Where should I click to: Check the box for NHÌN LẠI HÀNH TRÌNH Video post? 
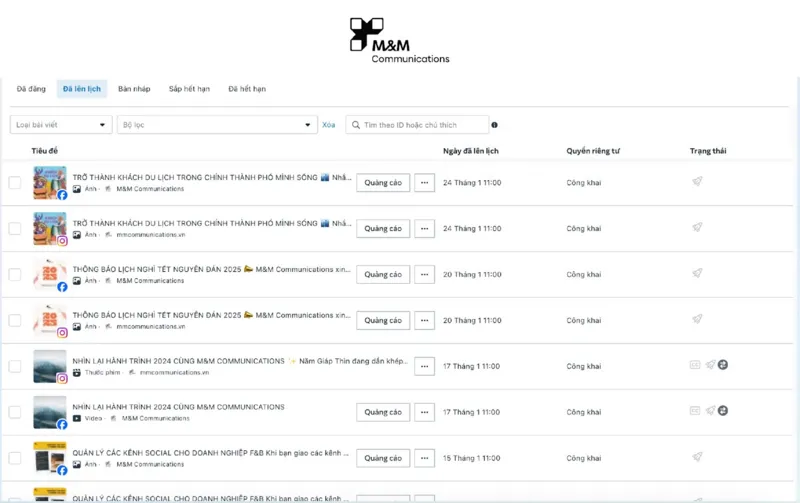pos(15,412)
